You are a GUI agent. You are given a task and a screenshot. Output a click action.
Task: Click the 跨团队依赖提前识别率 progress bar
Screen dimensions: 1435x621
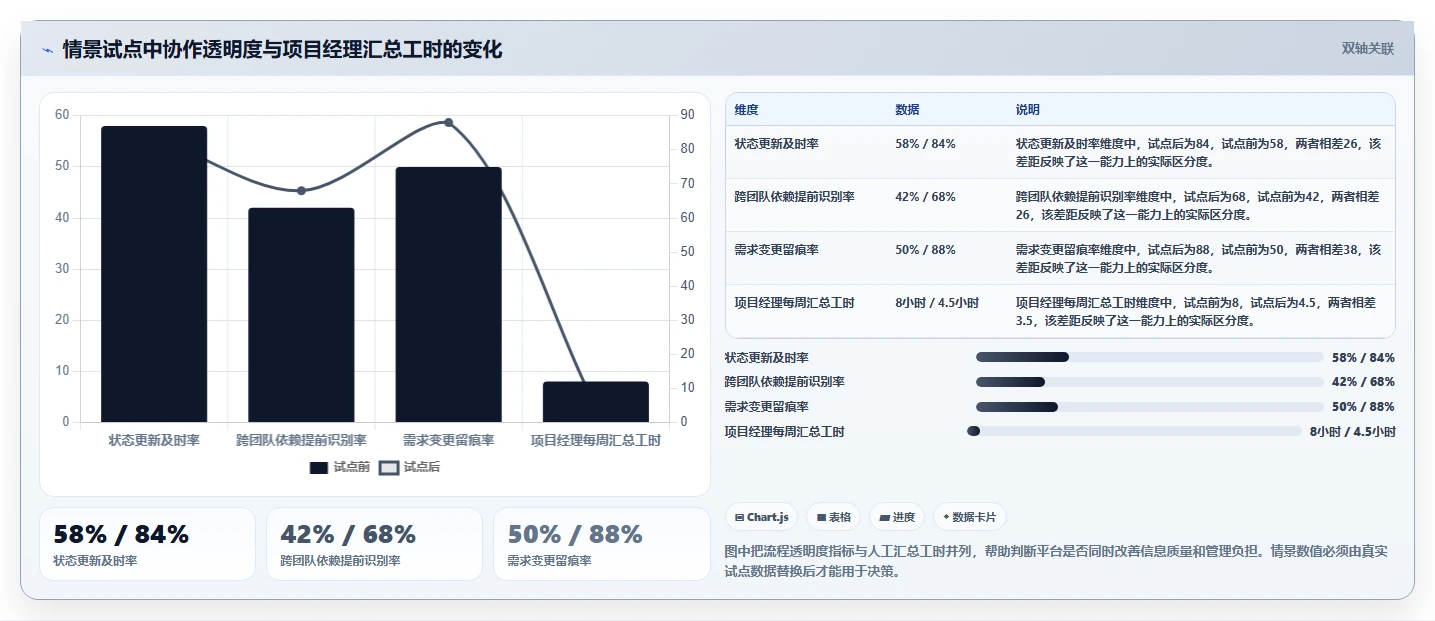(x=1149, y=382)
